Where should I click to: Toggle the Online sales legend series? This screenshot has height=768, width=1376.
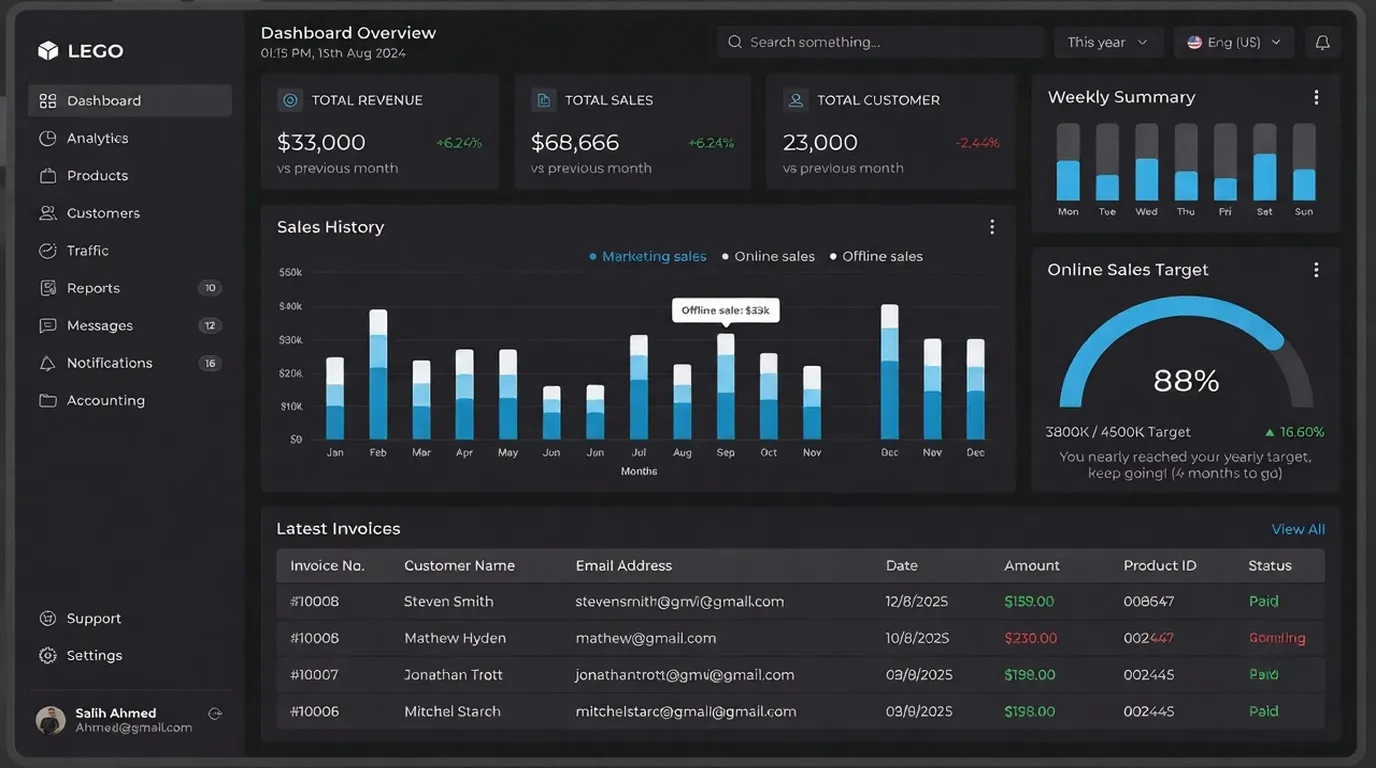(x=768, y=257)
